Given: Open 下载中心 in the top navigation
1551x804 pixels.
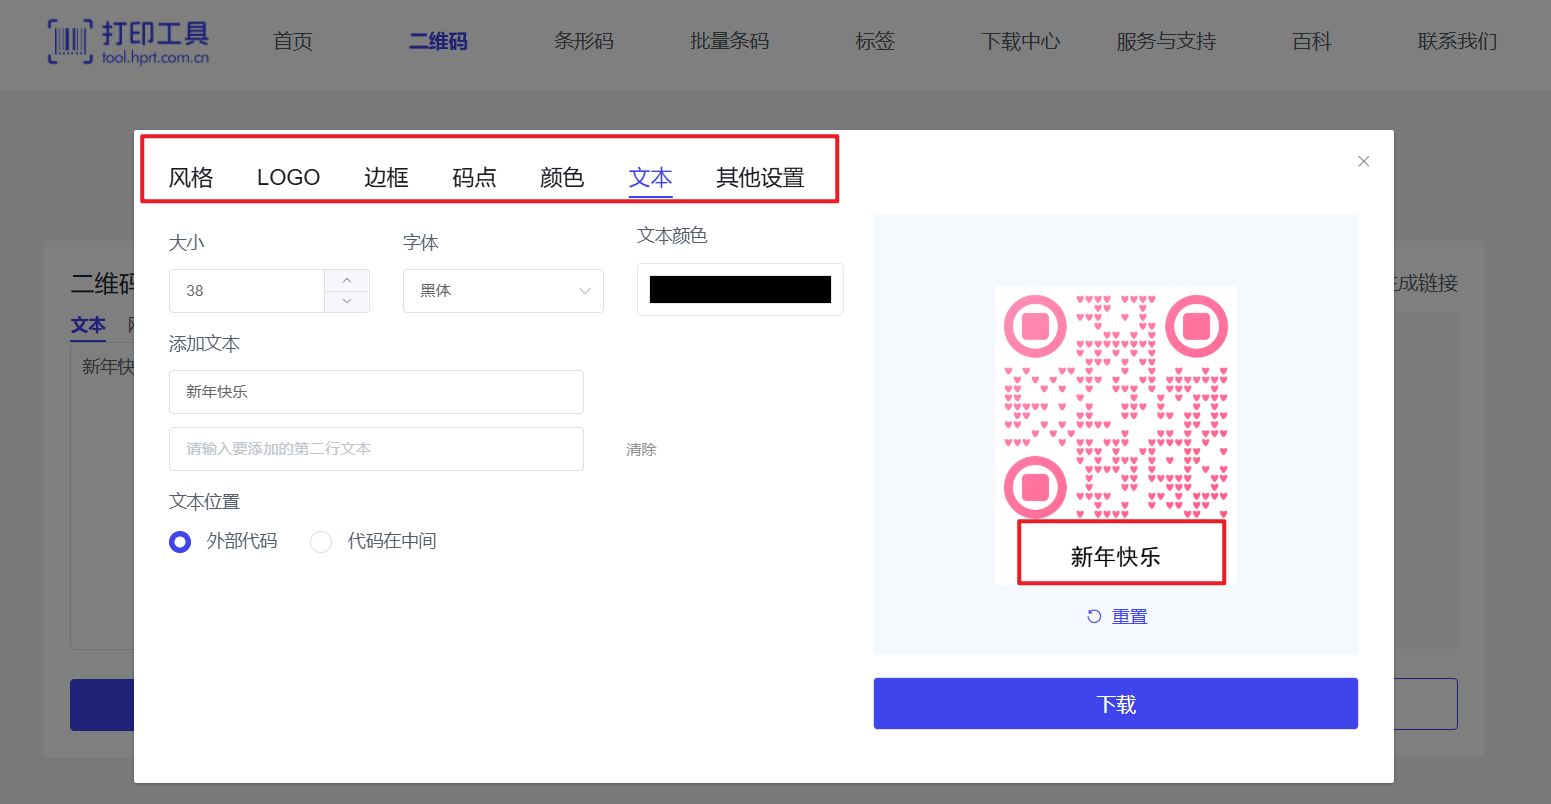Looking at the screenshot, I should click(1021, 41).
